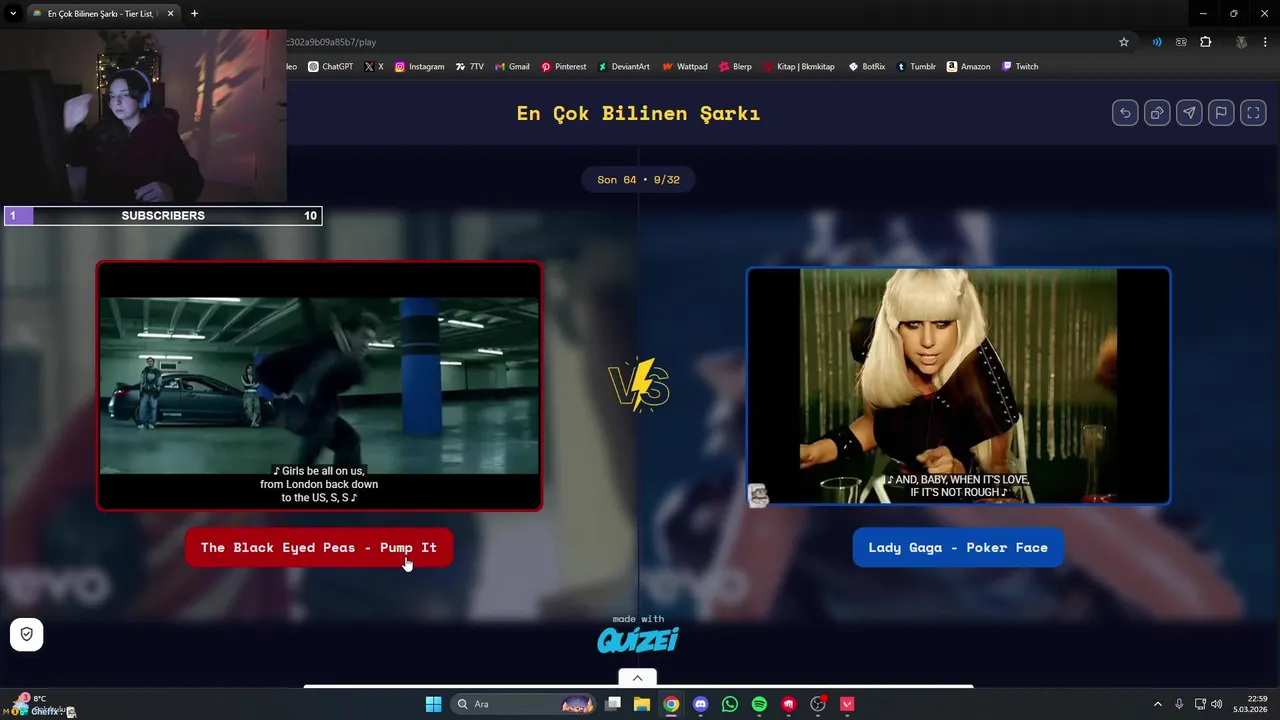
Task: Click the microphone tray icon
Action: point(1180,704)
